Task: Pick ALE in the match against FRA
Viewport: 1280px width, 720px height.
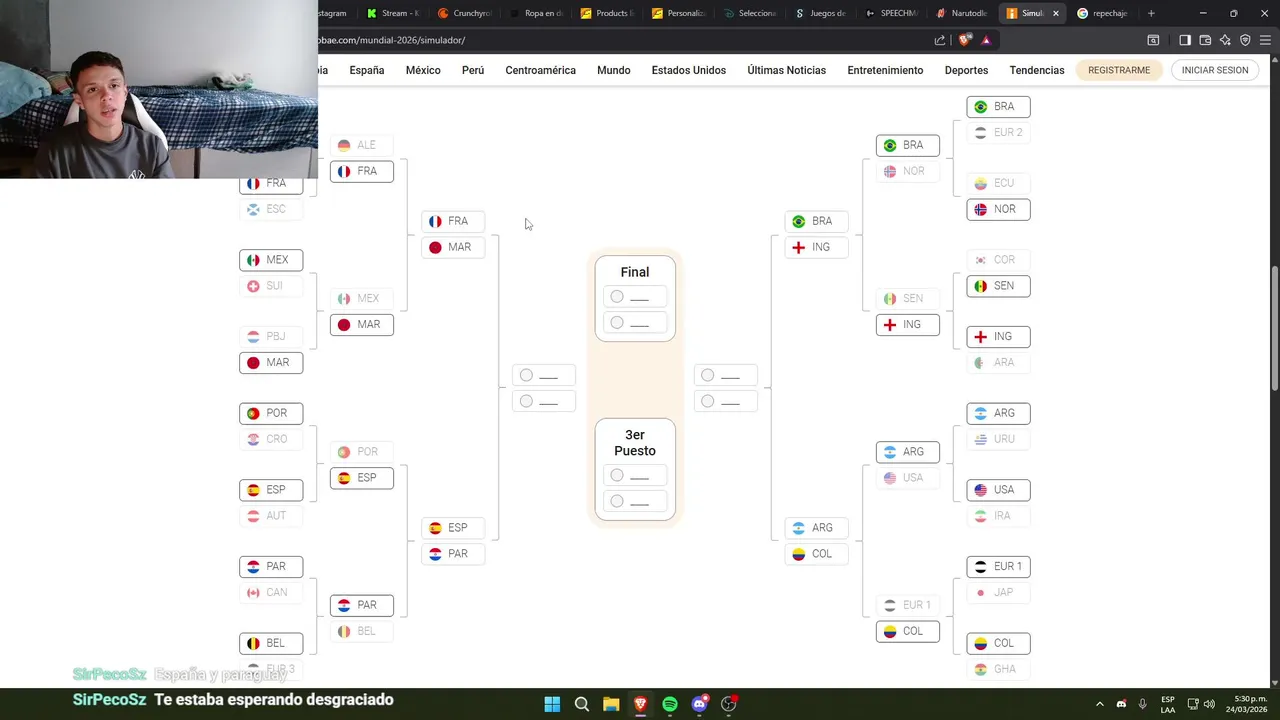Action: point(362,145)
